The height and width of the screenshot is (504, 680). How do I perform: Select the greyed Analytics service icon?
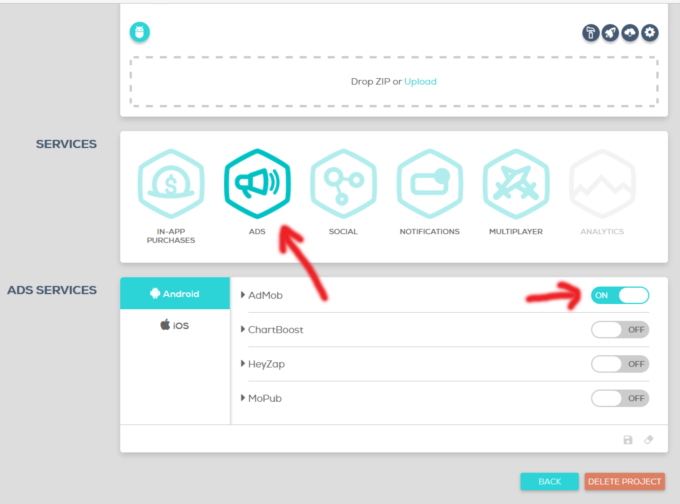pos(602,183)
